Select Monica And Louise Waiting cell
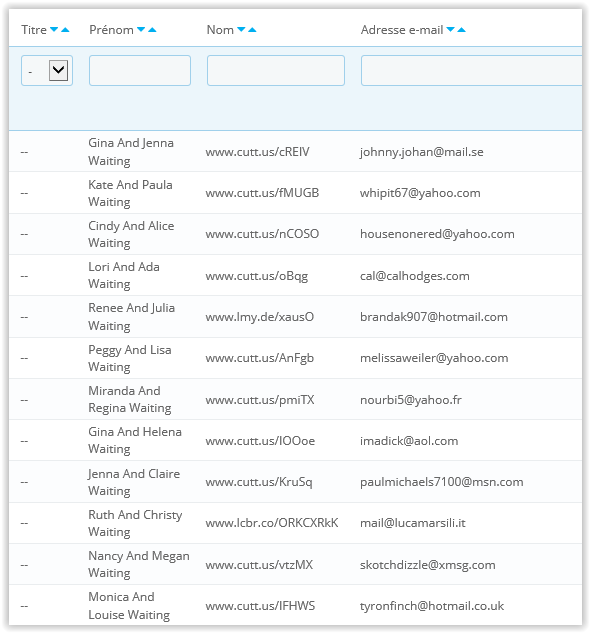The image size is (590, 633). pos(129,606)
